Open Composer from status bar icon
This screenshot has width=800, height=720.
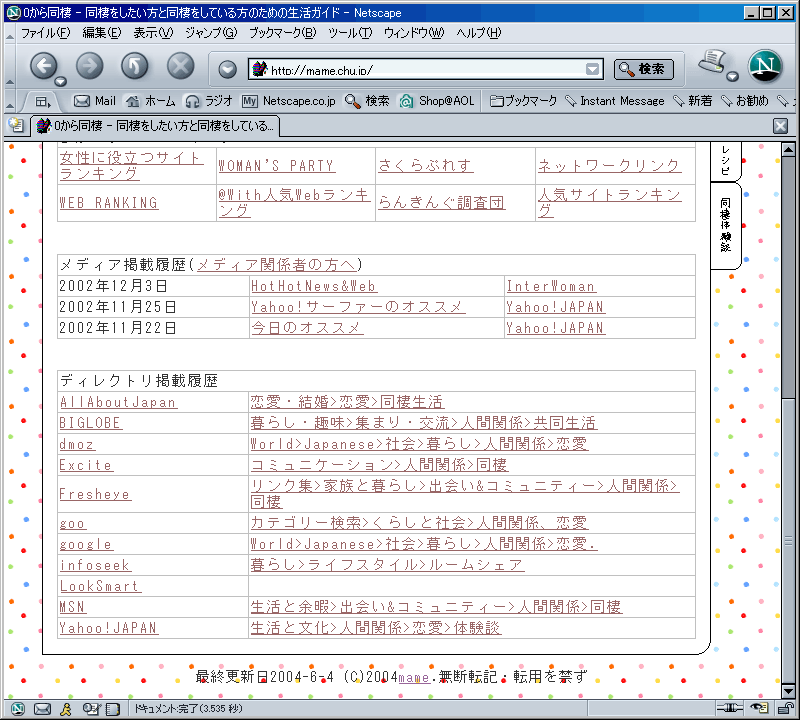(x=91, y=708)
